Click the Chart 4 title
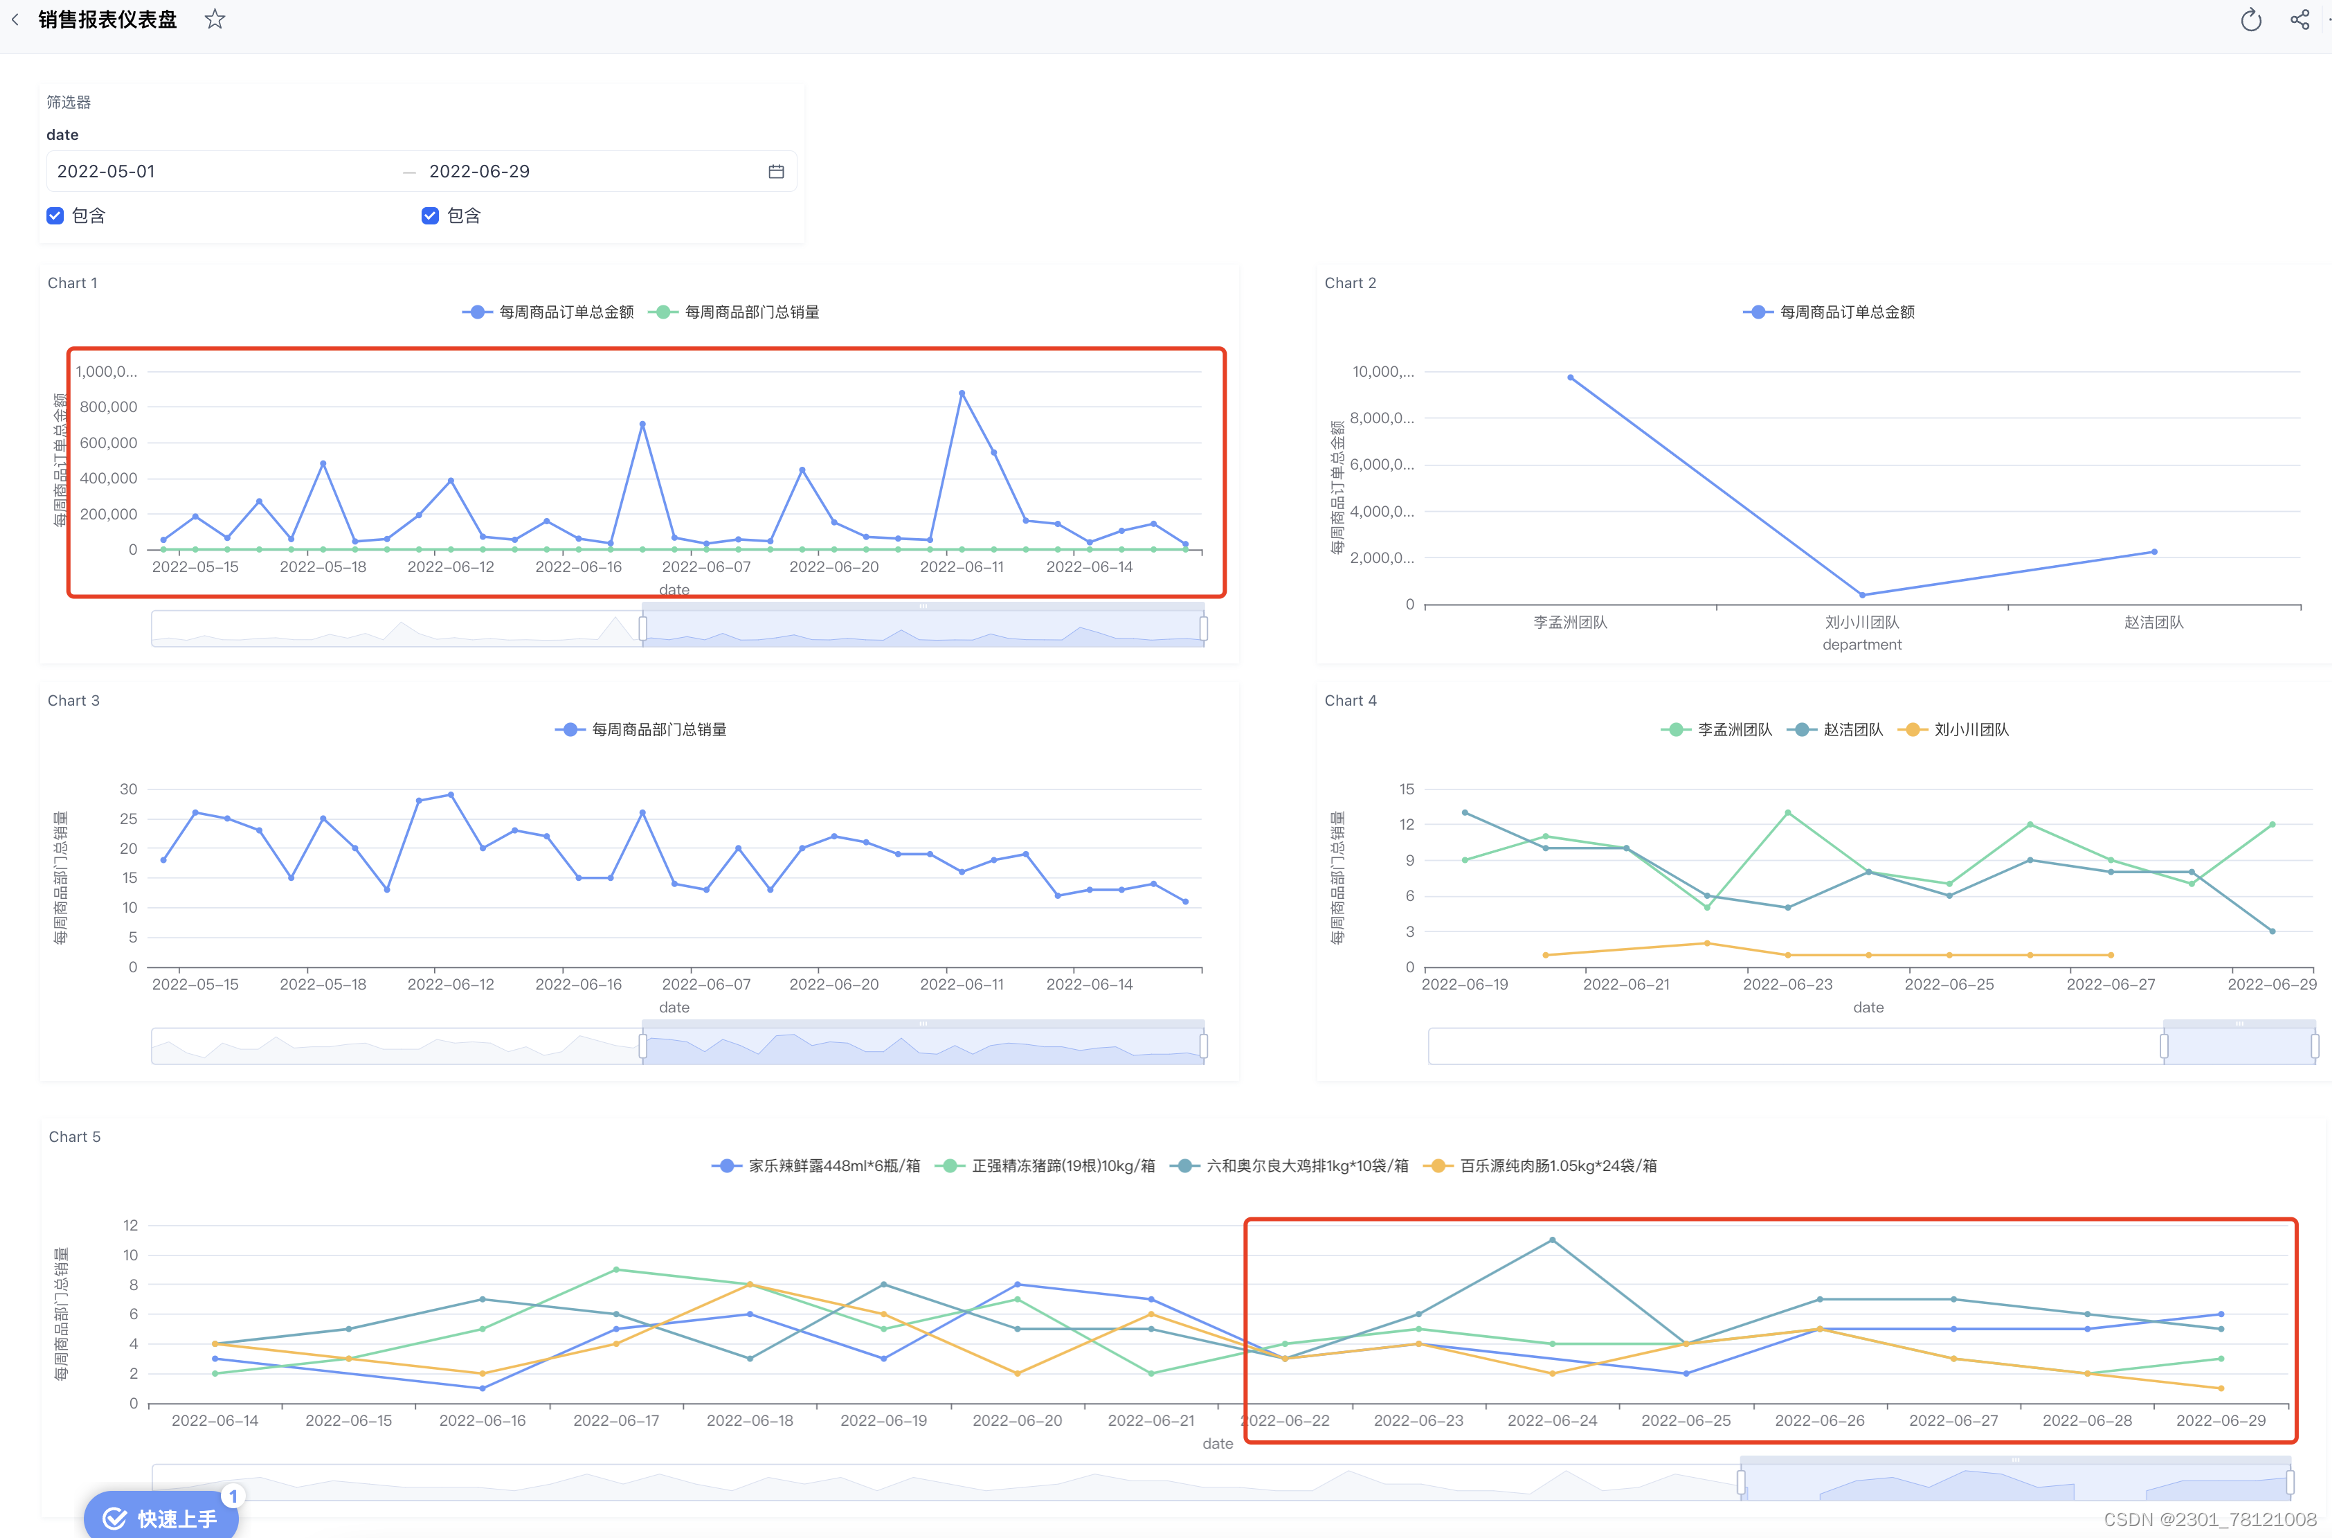 pos(1351,701)
